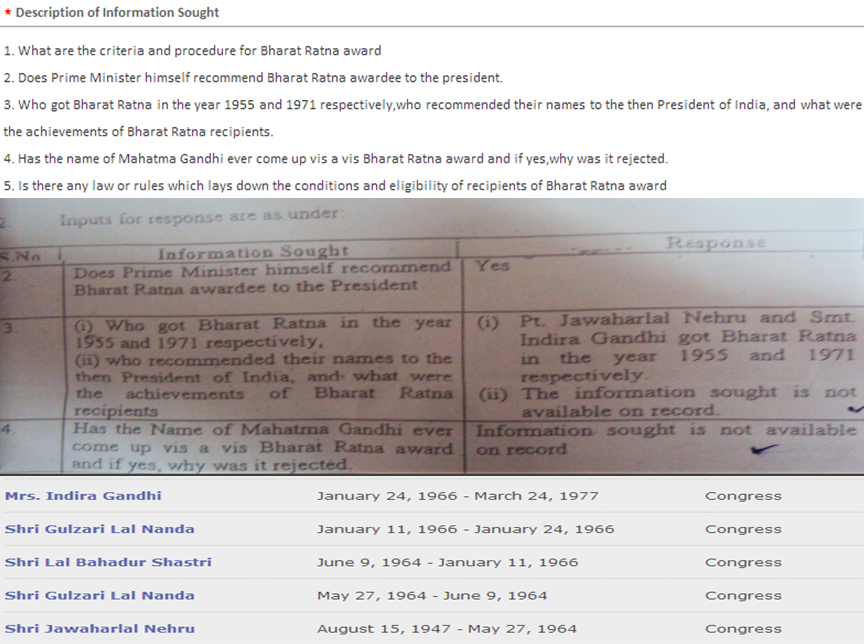The width and height of the screenshot is (864, 644).
Task: Click the 'Information Sought' column header in scan
Action: pyautogui.click(x=253, y=250)
